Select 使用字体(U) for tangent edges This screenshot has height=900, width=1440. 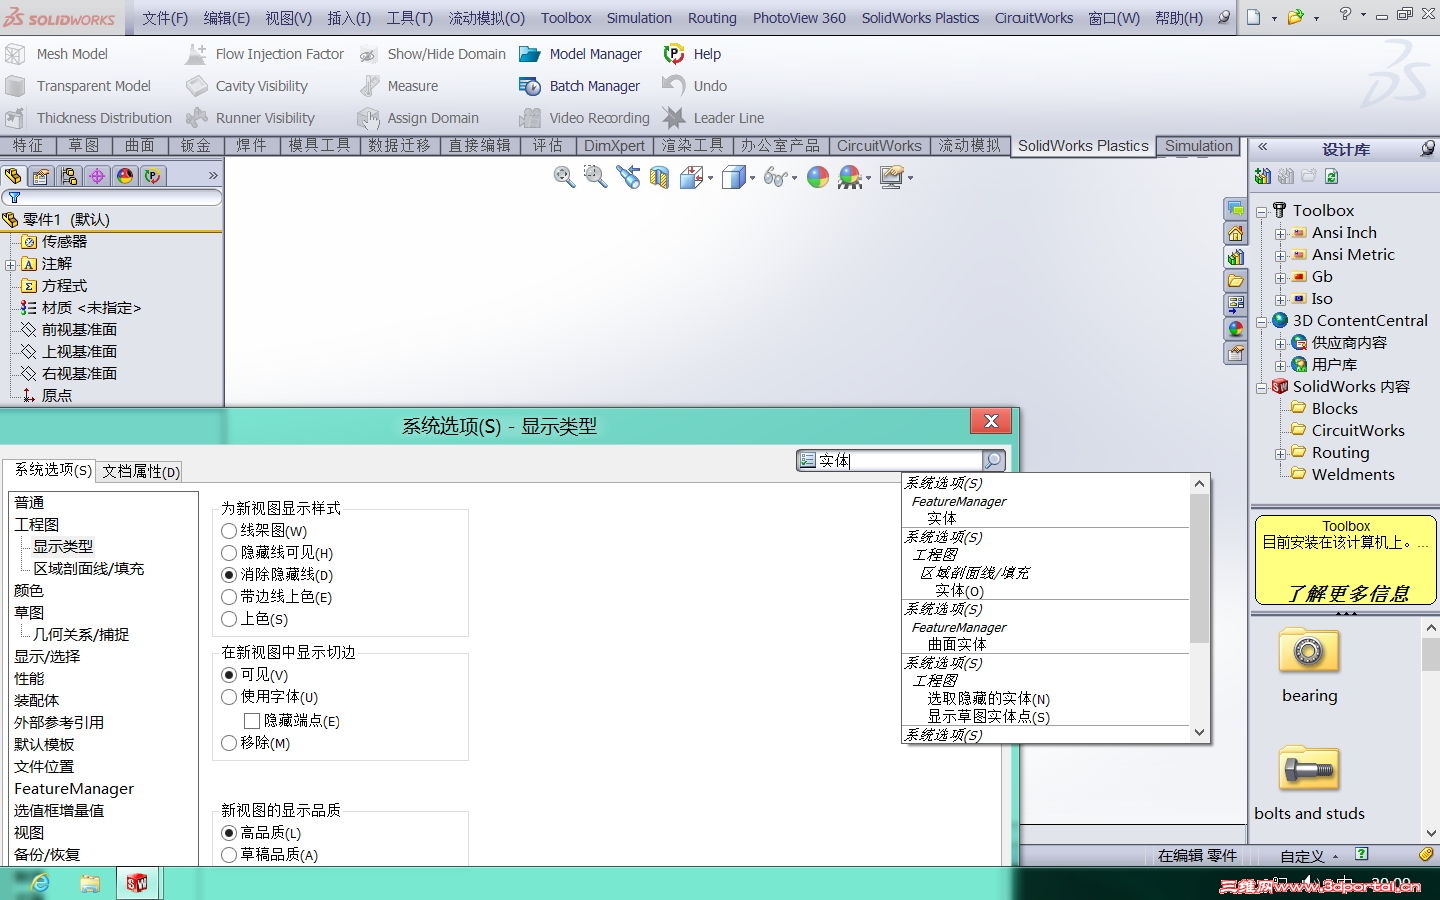coord(229,697)
